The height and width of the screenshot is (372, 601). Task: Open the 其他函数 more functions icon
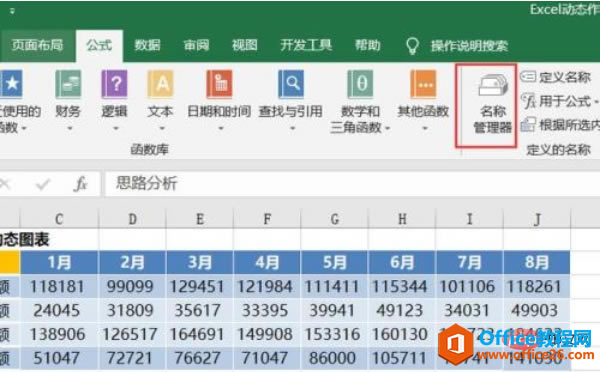tap(423, 84)
